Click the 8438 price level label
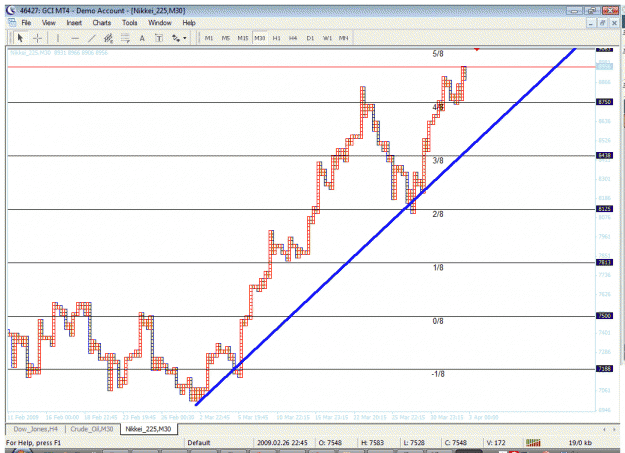Image resolution: width=625 pixels, height=453 pixels. click(x=604, y=155)
